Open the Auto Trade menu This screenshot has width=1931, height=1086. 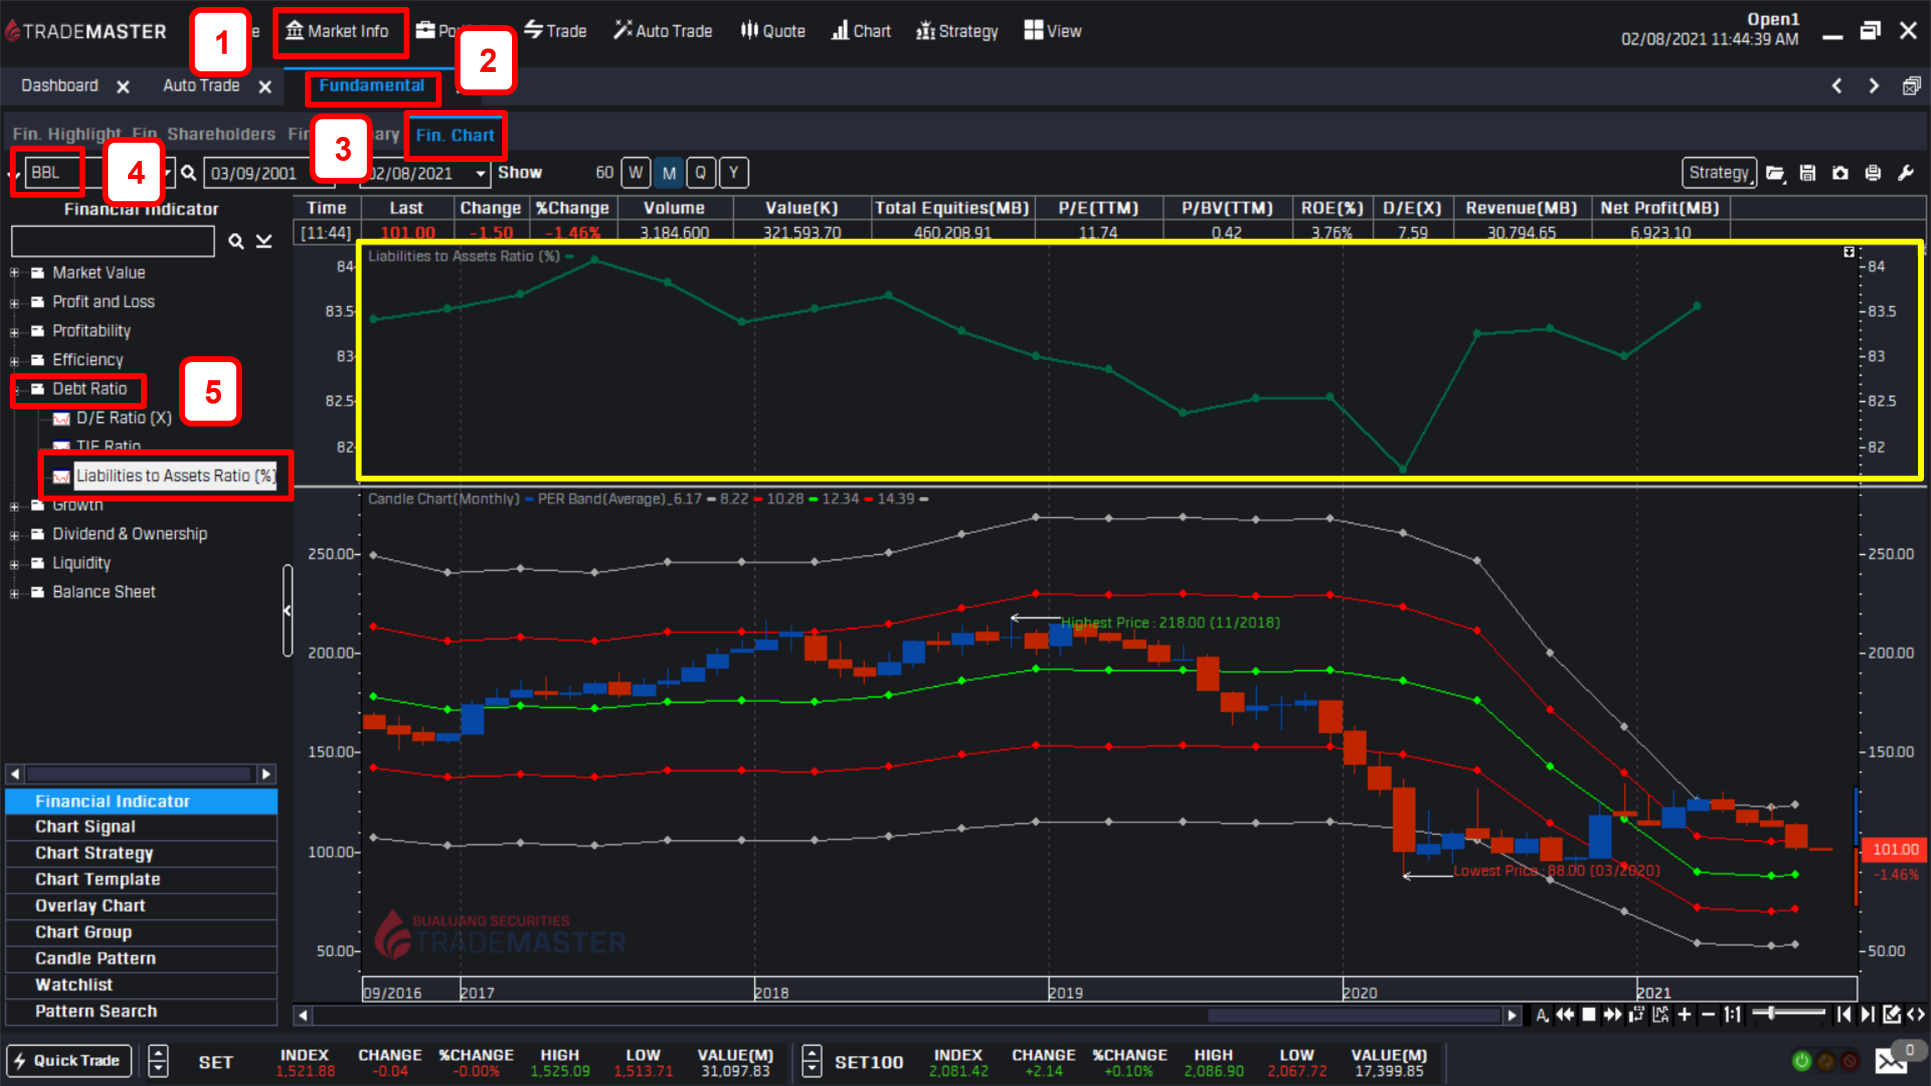(x=663, y=31)
